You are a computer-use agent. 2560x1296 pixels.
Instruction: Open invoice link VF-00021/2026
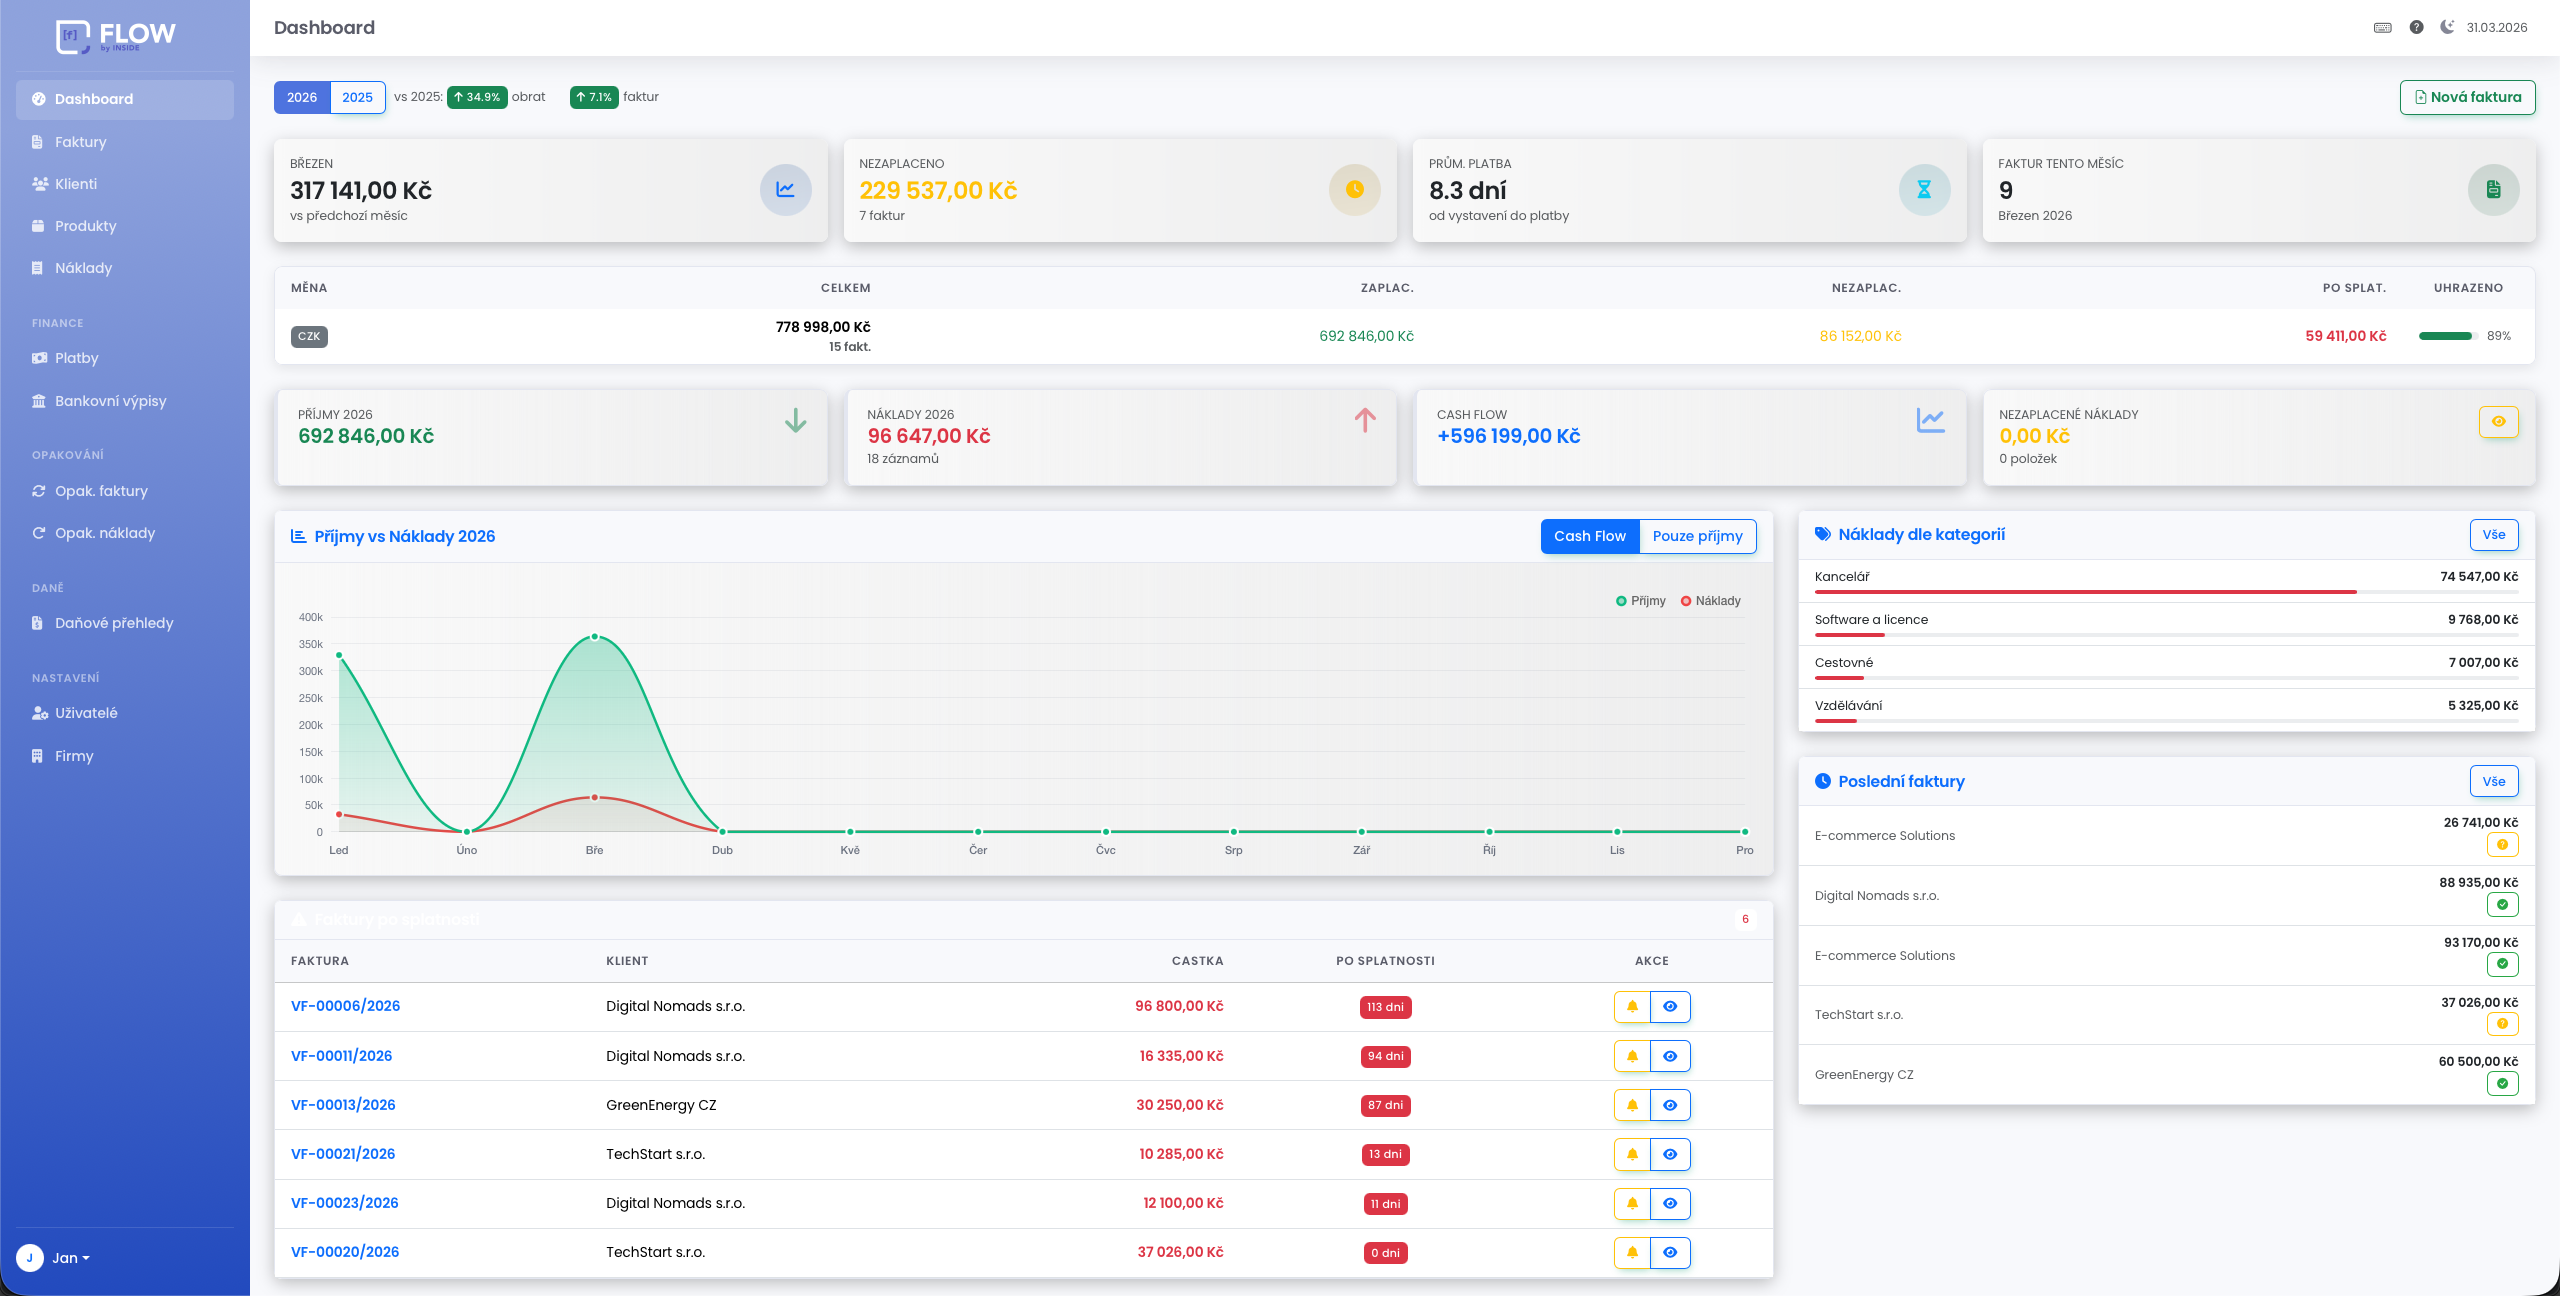pyautogui.click(x=342, y=1154)
